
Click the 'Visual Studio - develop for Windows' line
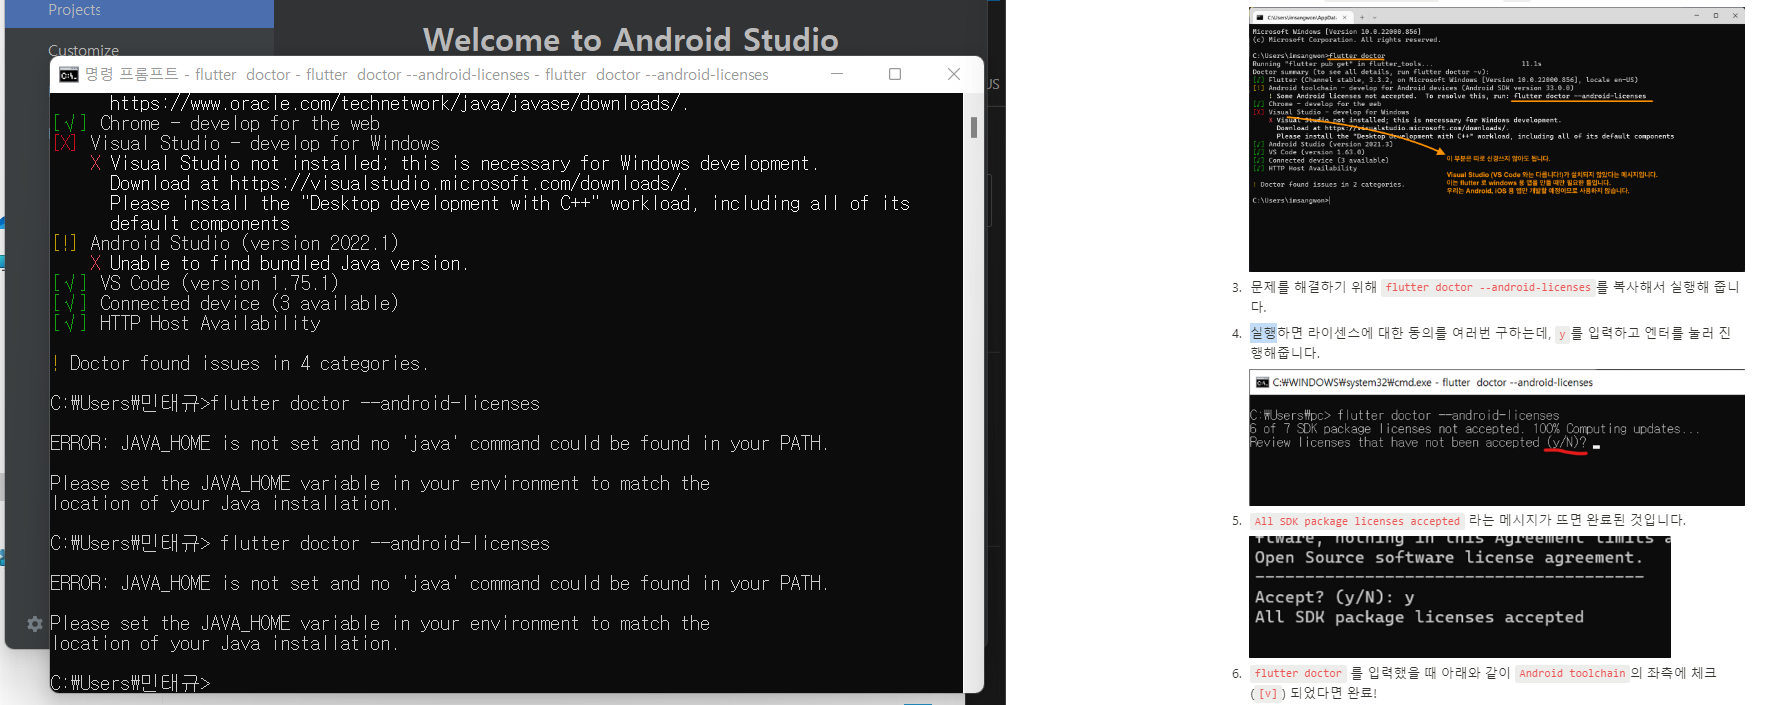246,144
